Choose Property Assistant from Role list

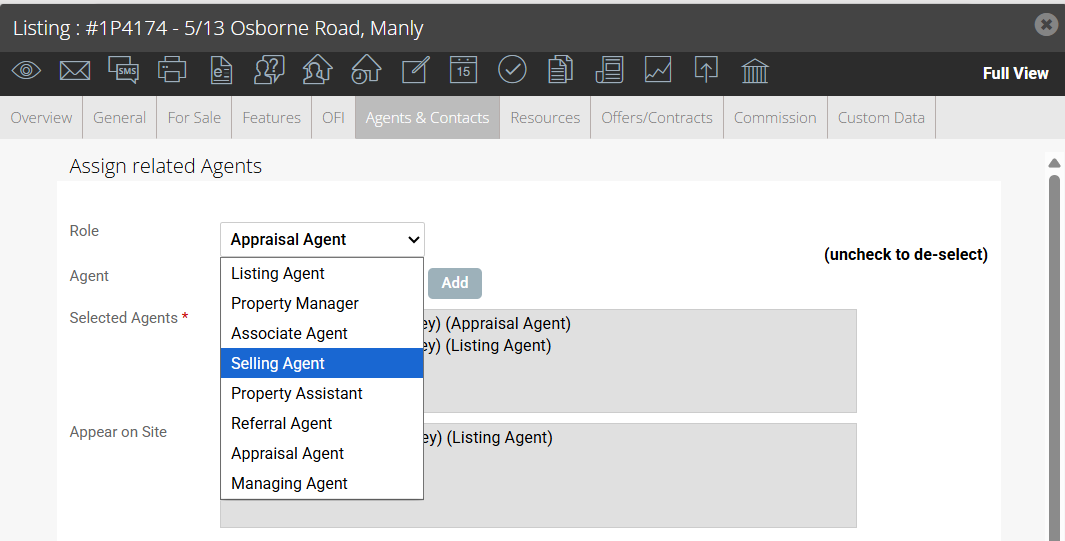click(x=322, y=393)
